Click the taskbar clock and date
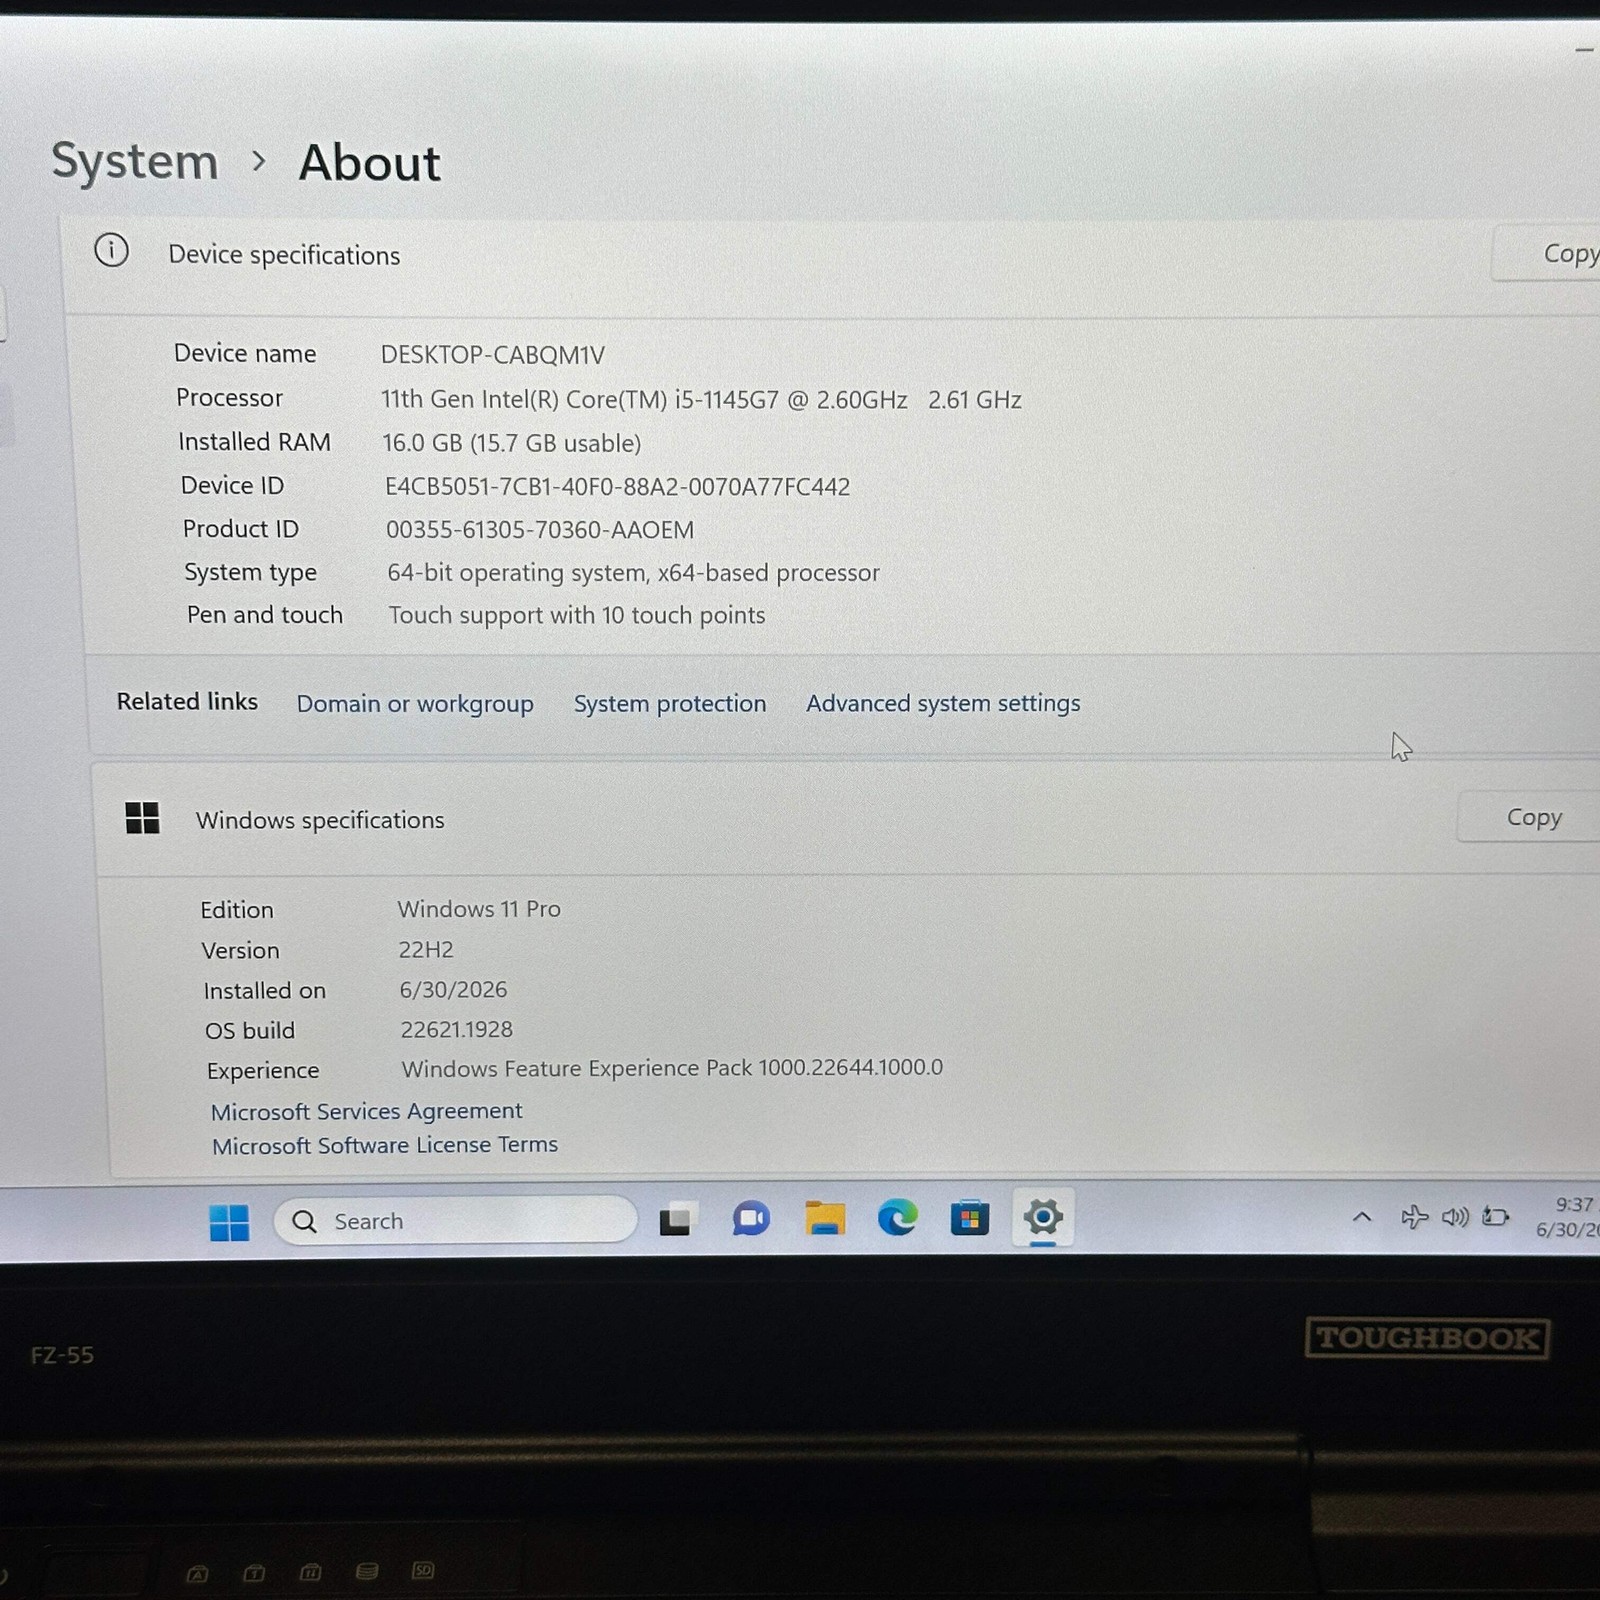1600x1600 pixels. (x=1567, y=1217)
